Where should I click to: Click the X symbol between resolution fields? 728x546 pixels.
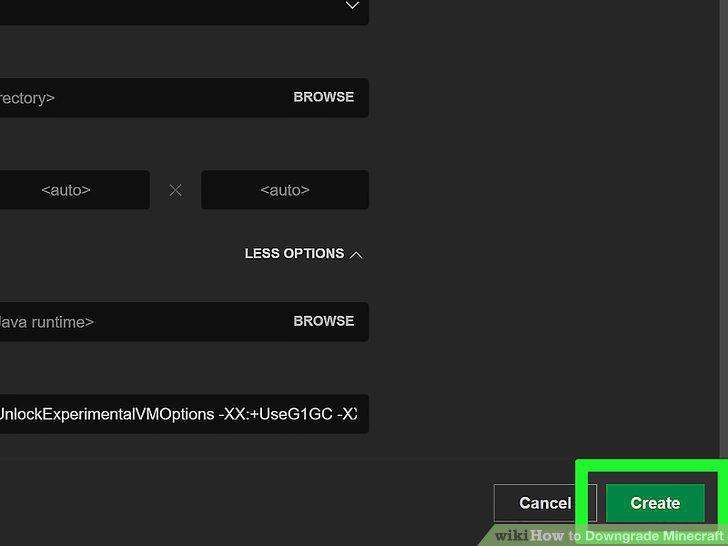[x=176, y=190]
